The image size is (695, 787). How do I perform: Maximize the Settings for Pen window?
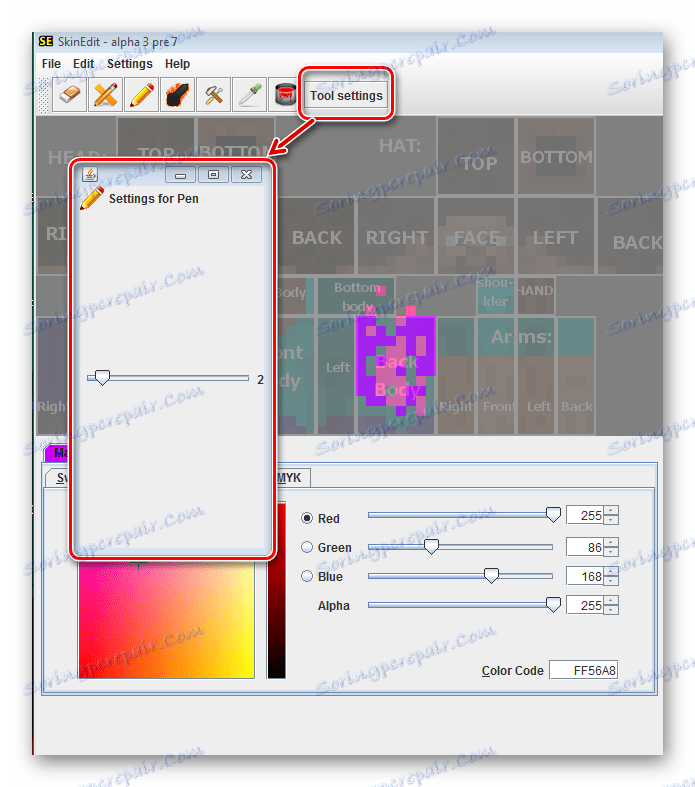213,175
